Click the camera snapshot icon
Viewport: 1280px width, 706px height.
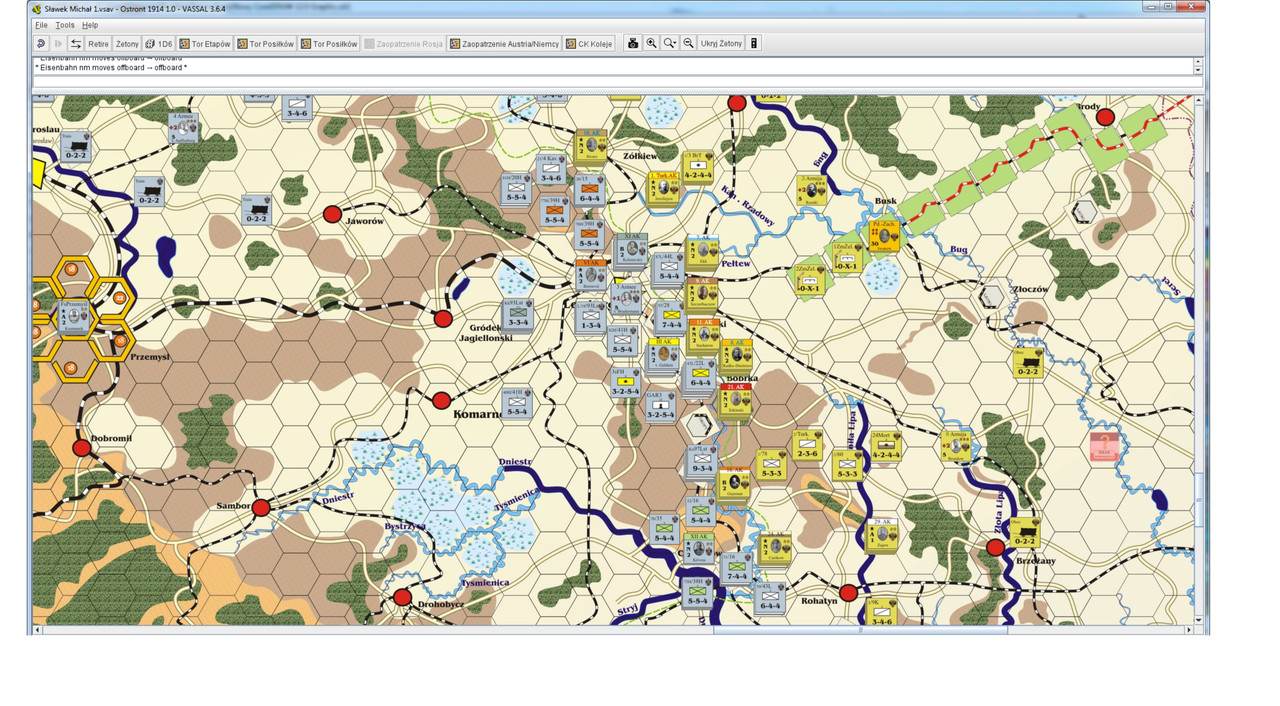tap(633, 44)
